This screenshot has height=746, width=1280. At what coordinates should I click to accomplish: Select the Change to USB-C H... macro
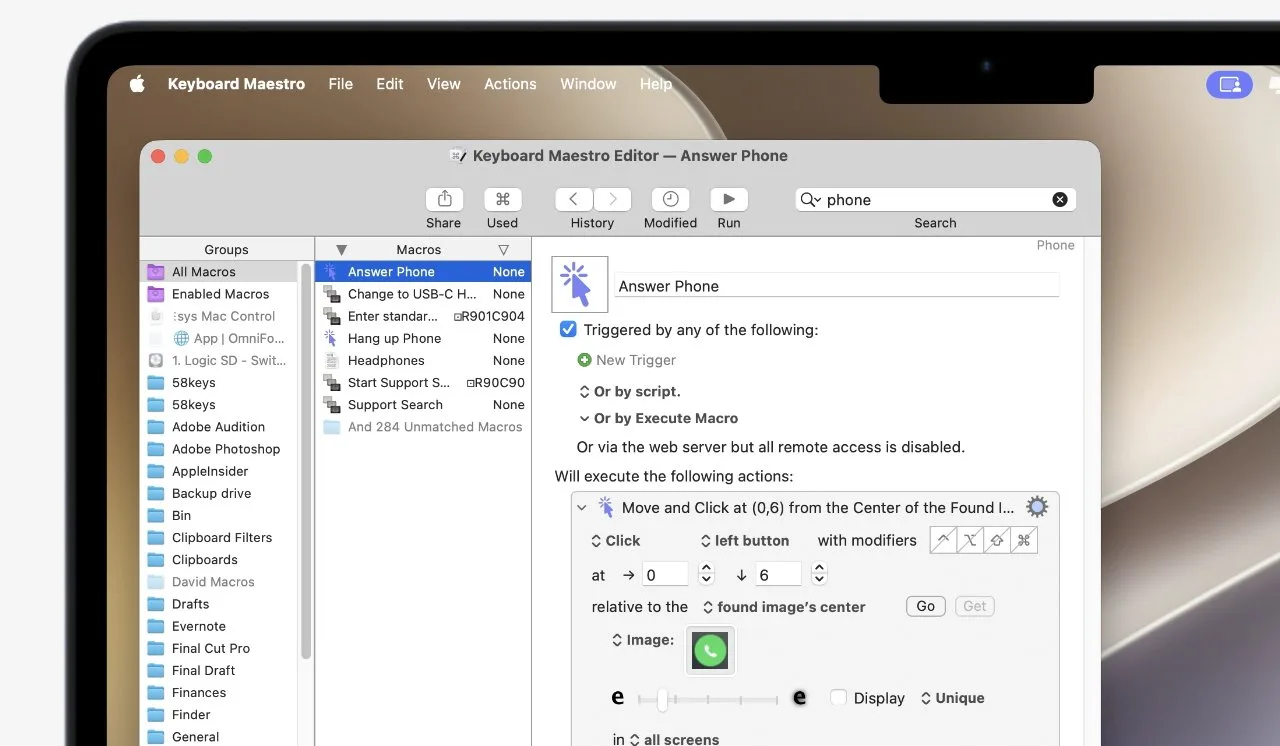423,294
